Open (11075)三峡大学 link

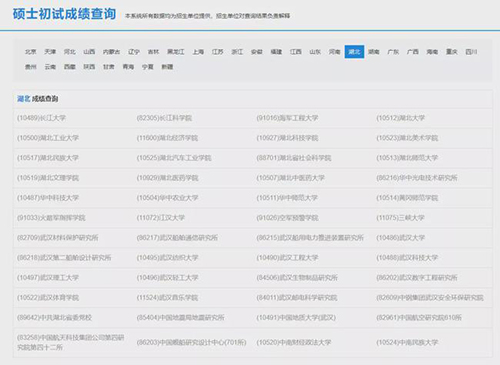(400, 218)
